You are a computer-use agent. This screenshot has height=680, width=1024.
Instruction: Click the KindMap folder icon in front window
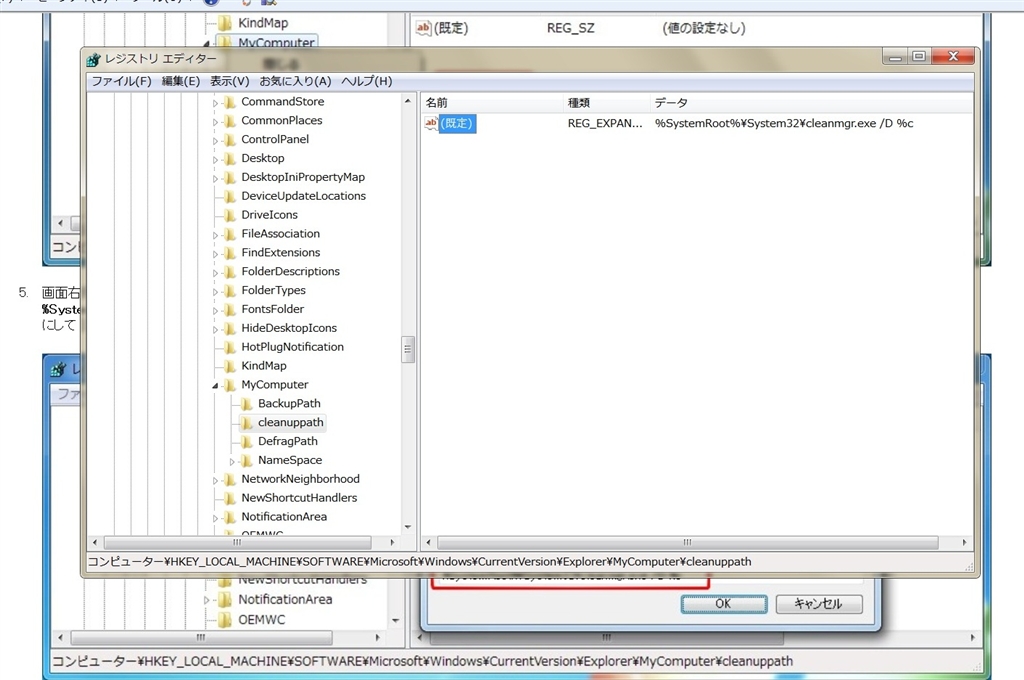point(229,366)
